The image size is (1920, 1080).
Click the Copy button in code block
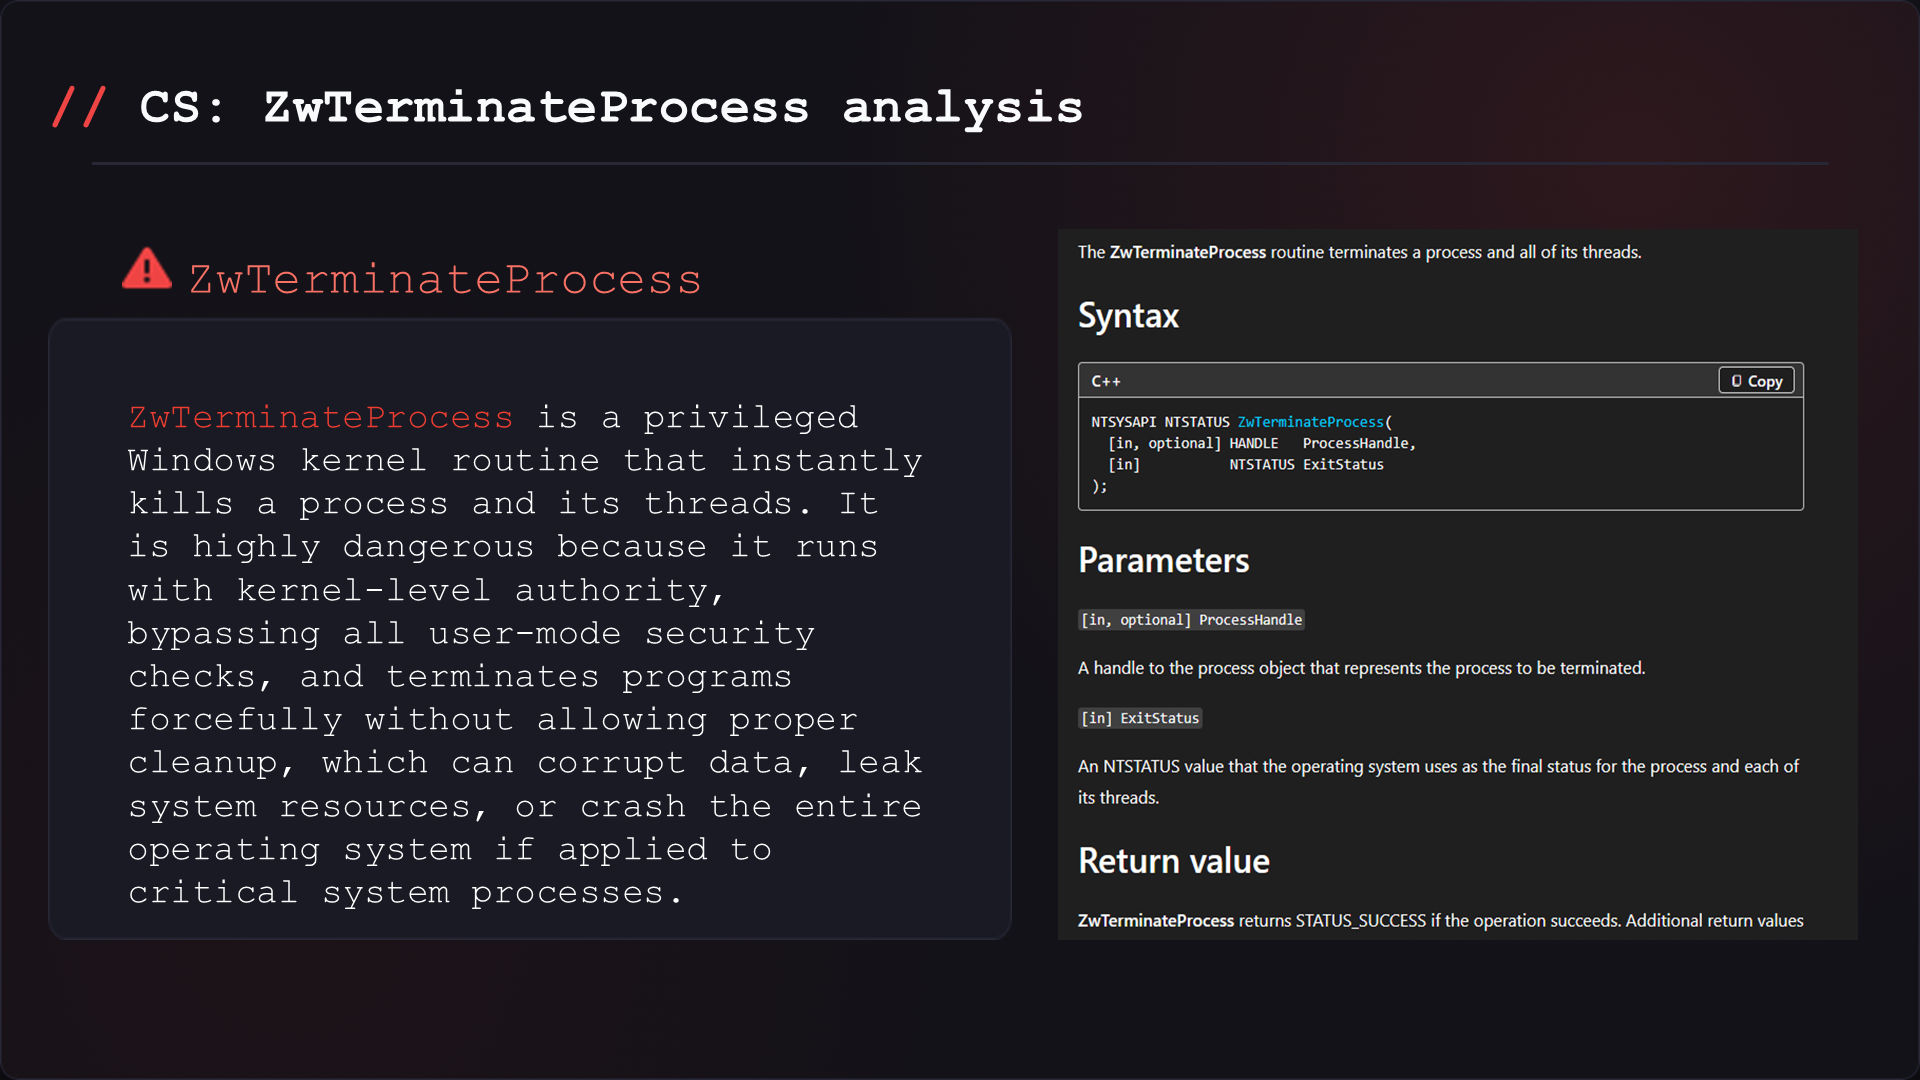click(x=1756, y=381)
